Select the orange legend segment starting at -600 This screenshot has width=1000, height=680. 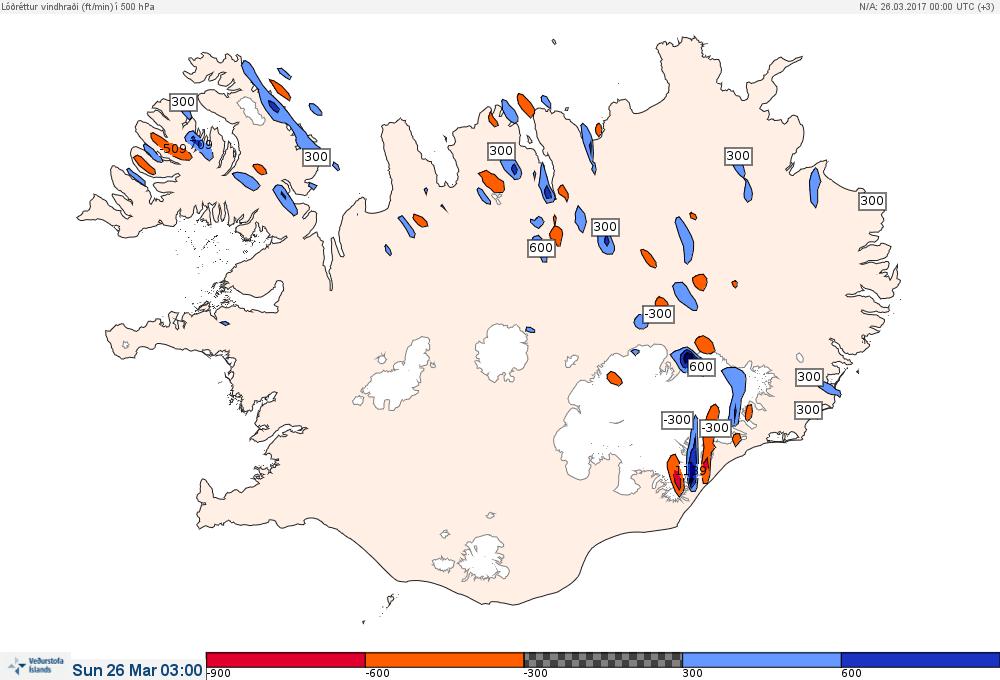pos(445,660)
